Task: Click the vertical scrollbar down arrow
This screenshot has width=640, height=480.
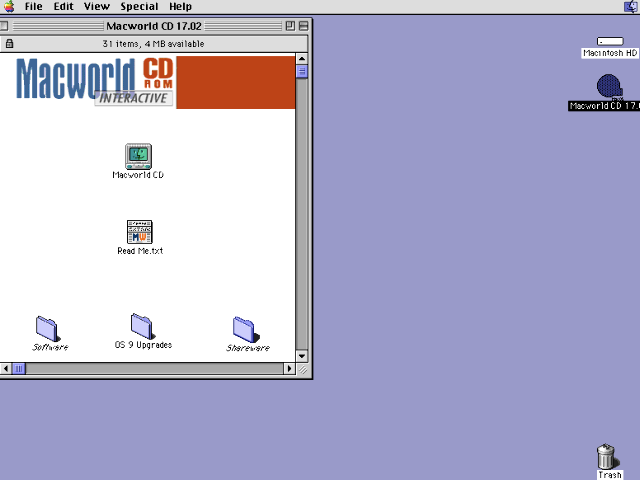Action: [302, 356]
